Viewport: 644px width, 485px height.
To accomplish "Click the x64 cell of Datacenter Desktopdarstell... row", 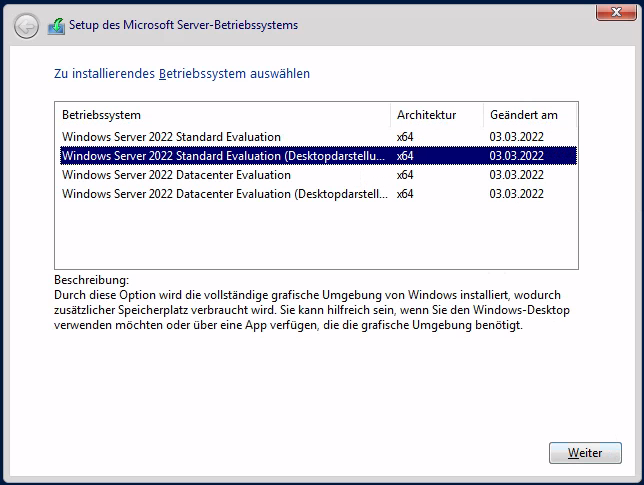I will point(405,193).
